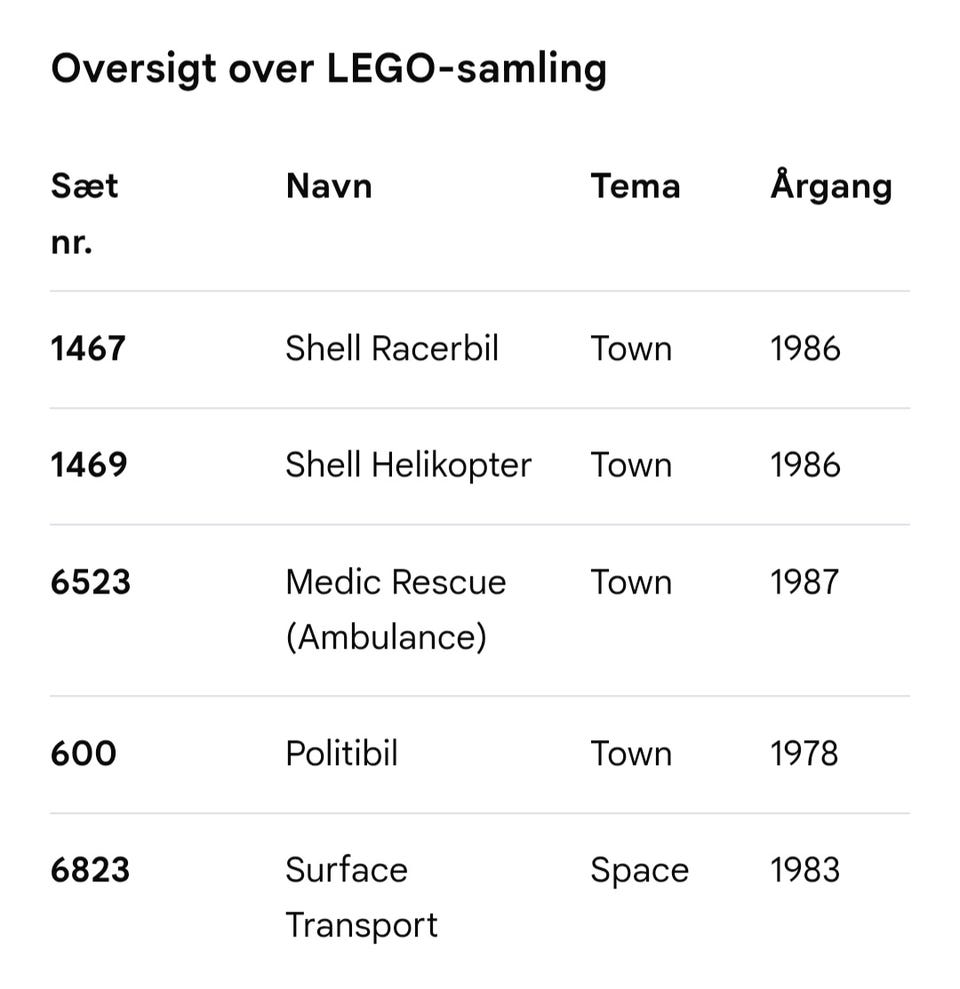Select the "Town" theme for Politibil

tap(631, 753)
